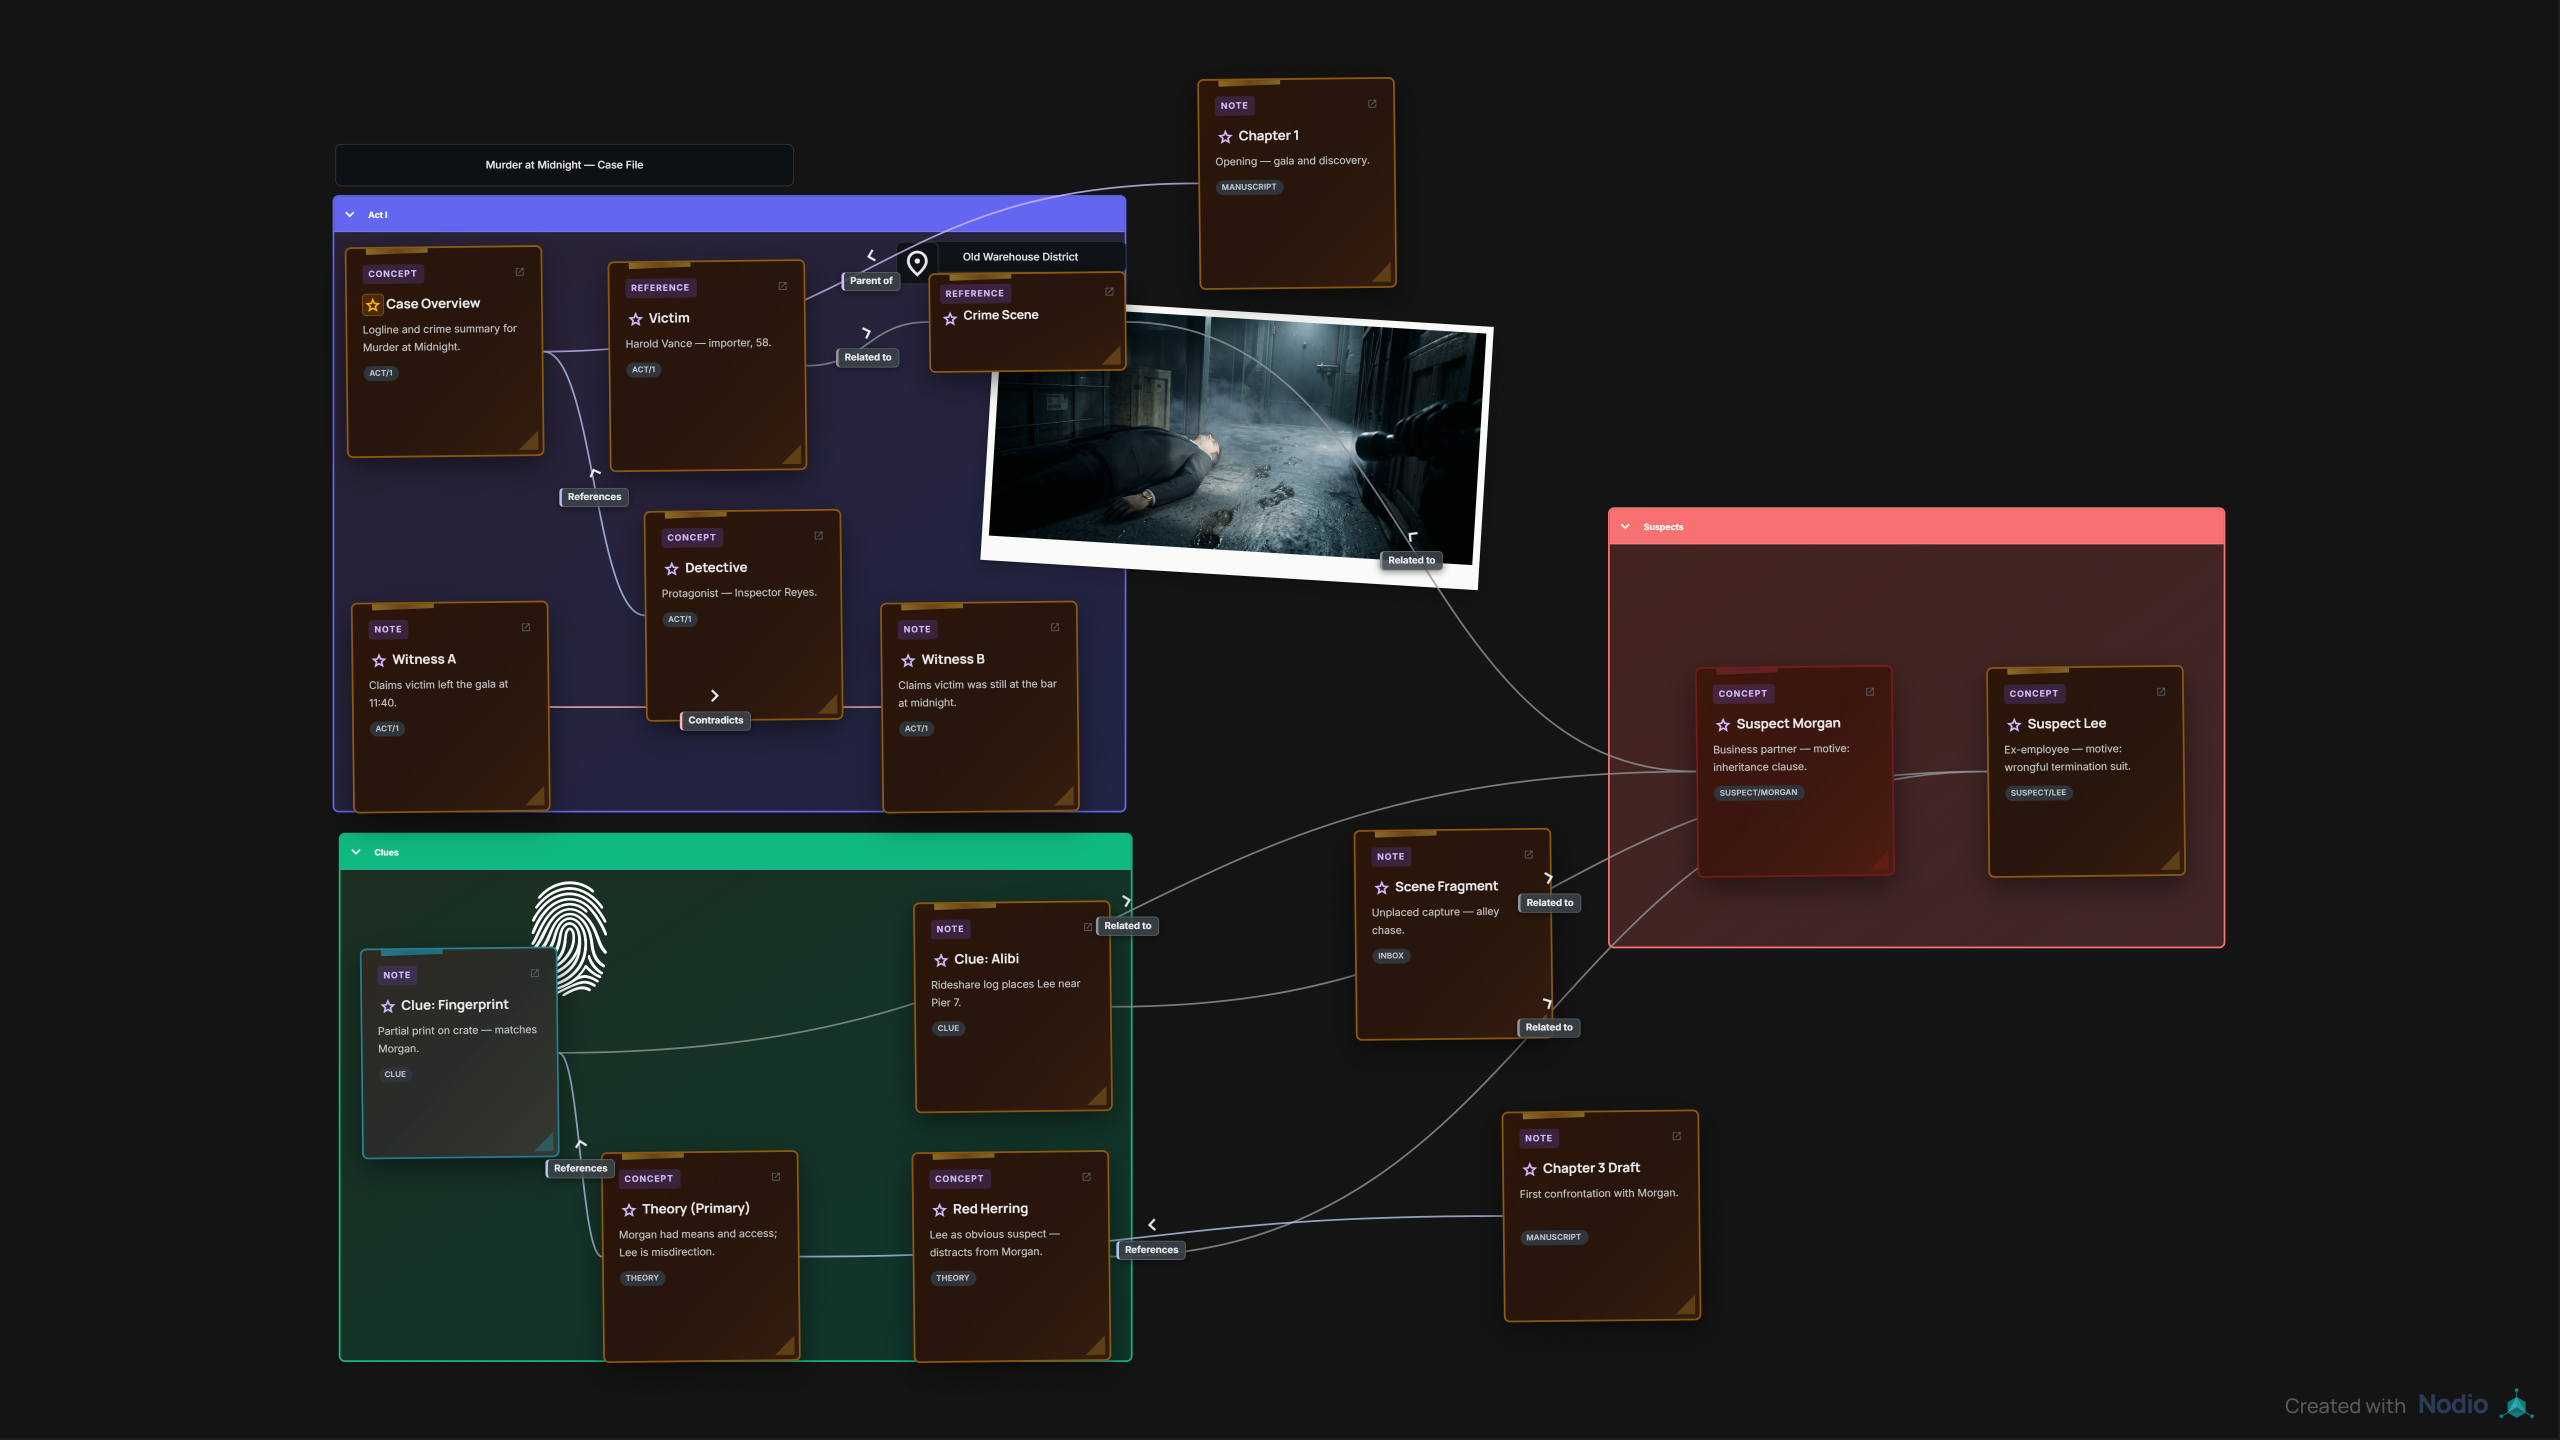Collapse the Suspects group
2560x1440 pixels.
[x=1626, y=527]
